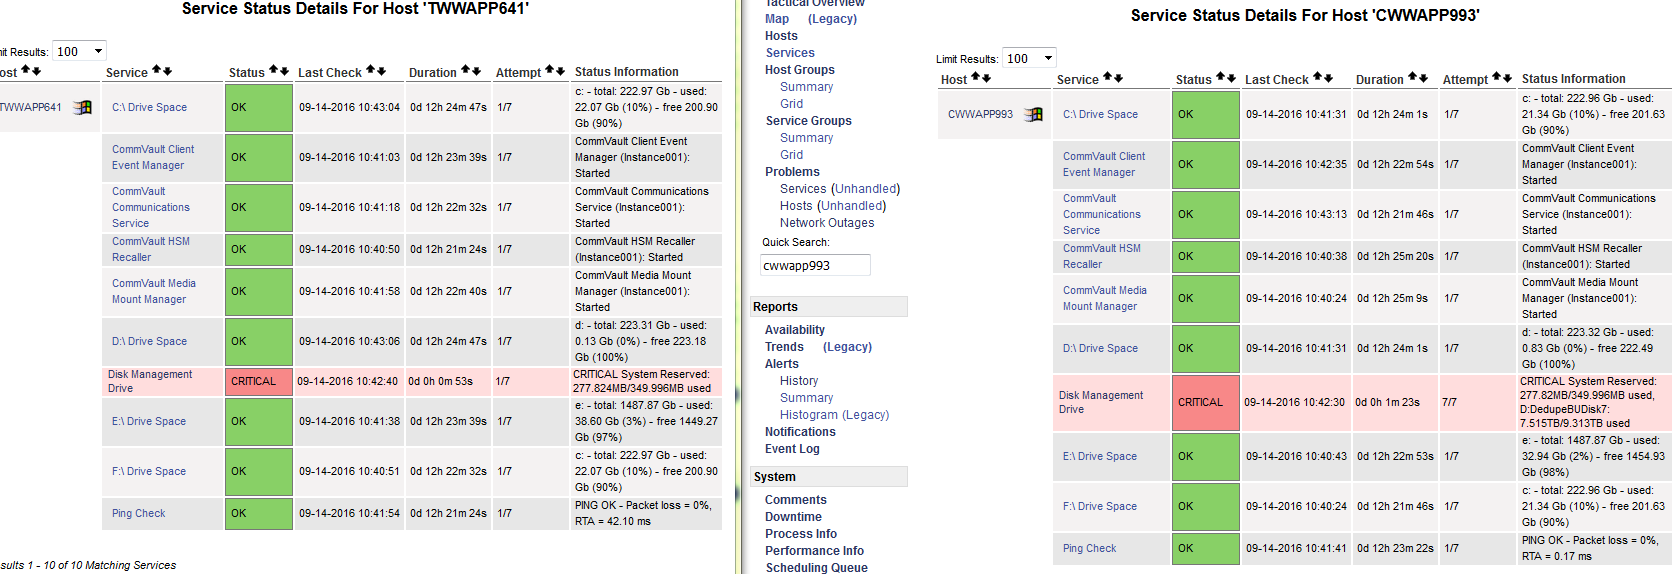Image resolution: width=1679 pixels, height=574 pixels.
Task: Click the Windows icon beside host CWWAPP993
Action: (x=1034, y=114)
